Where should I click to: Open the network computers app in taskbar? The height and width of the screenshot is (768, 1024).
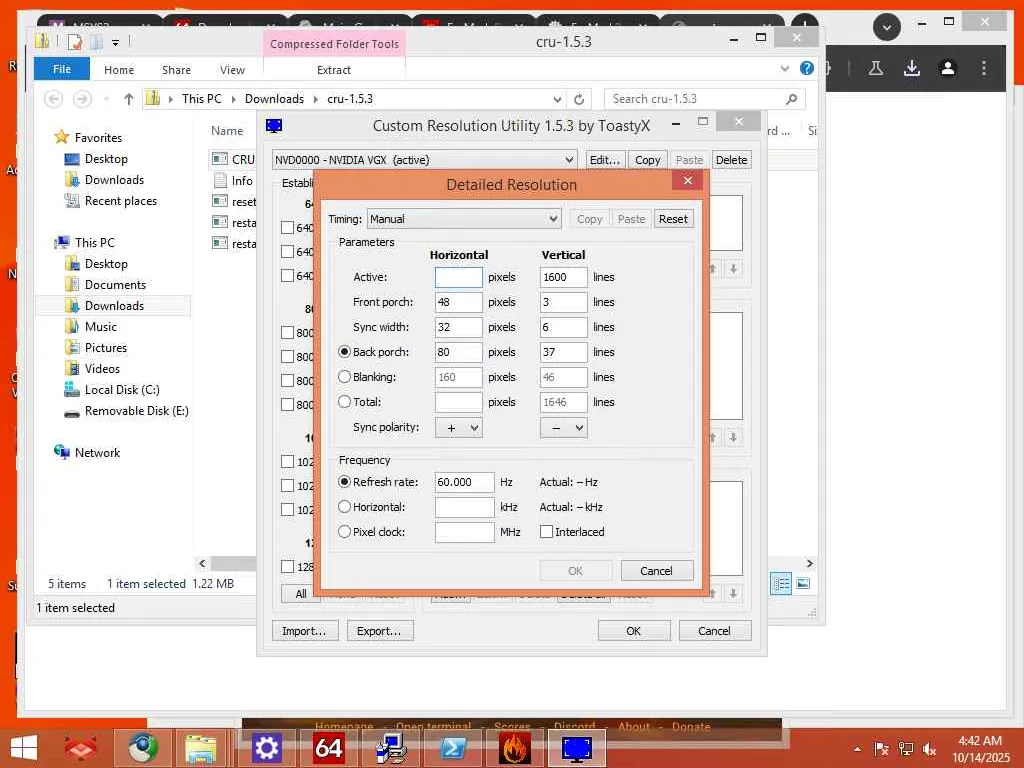coord(392,748)
